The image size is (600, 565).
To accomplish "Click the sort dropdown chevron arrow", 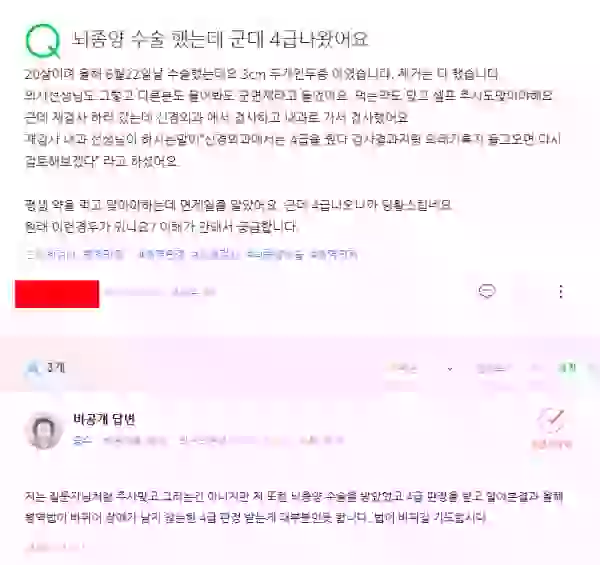I will (450, 369).
